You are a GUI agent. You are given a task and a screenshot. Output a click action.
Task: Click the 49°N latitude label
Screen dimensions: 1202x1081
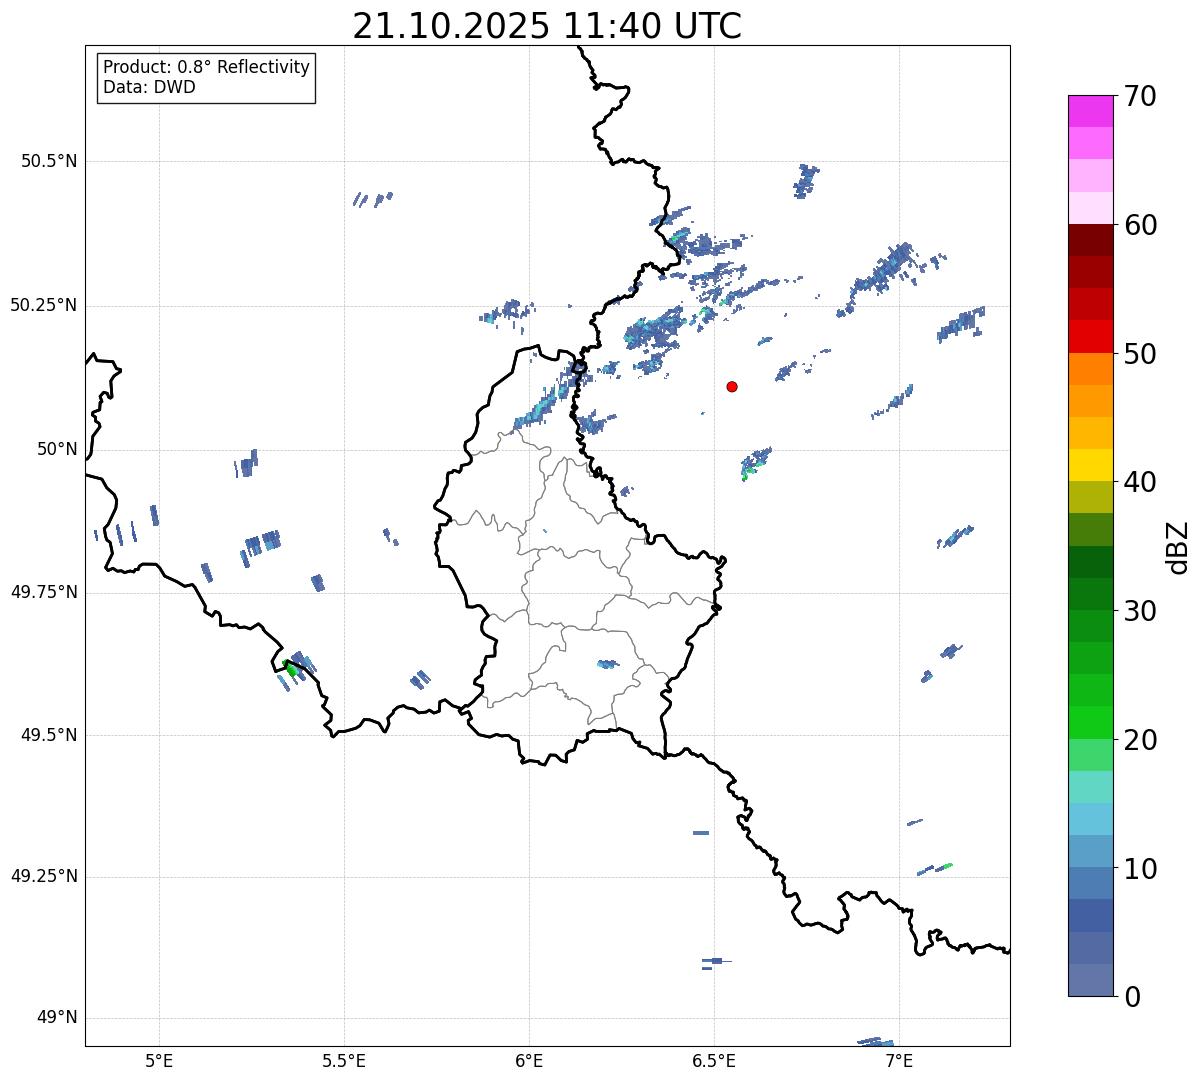click(57, 1018)
